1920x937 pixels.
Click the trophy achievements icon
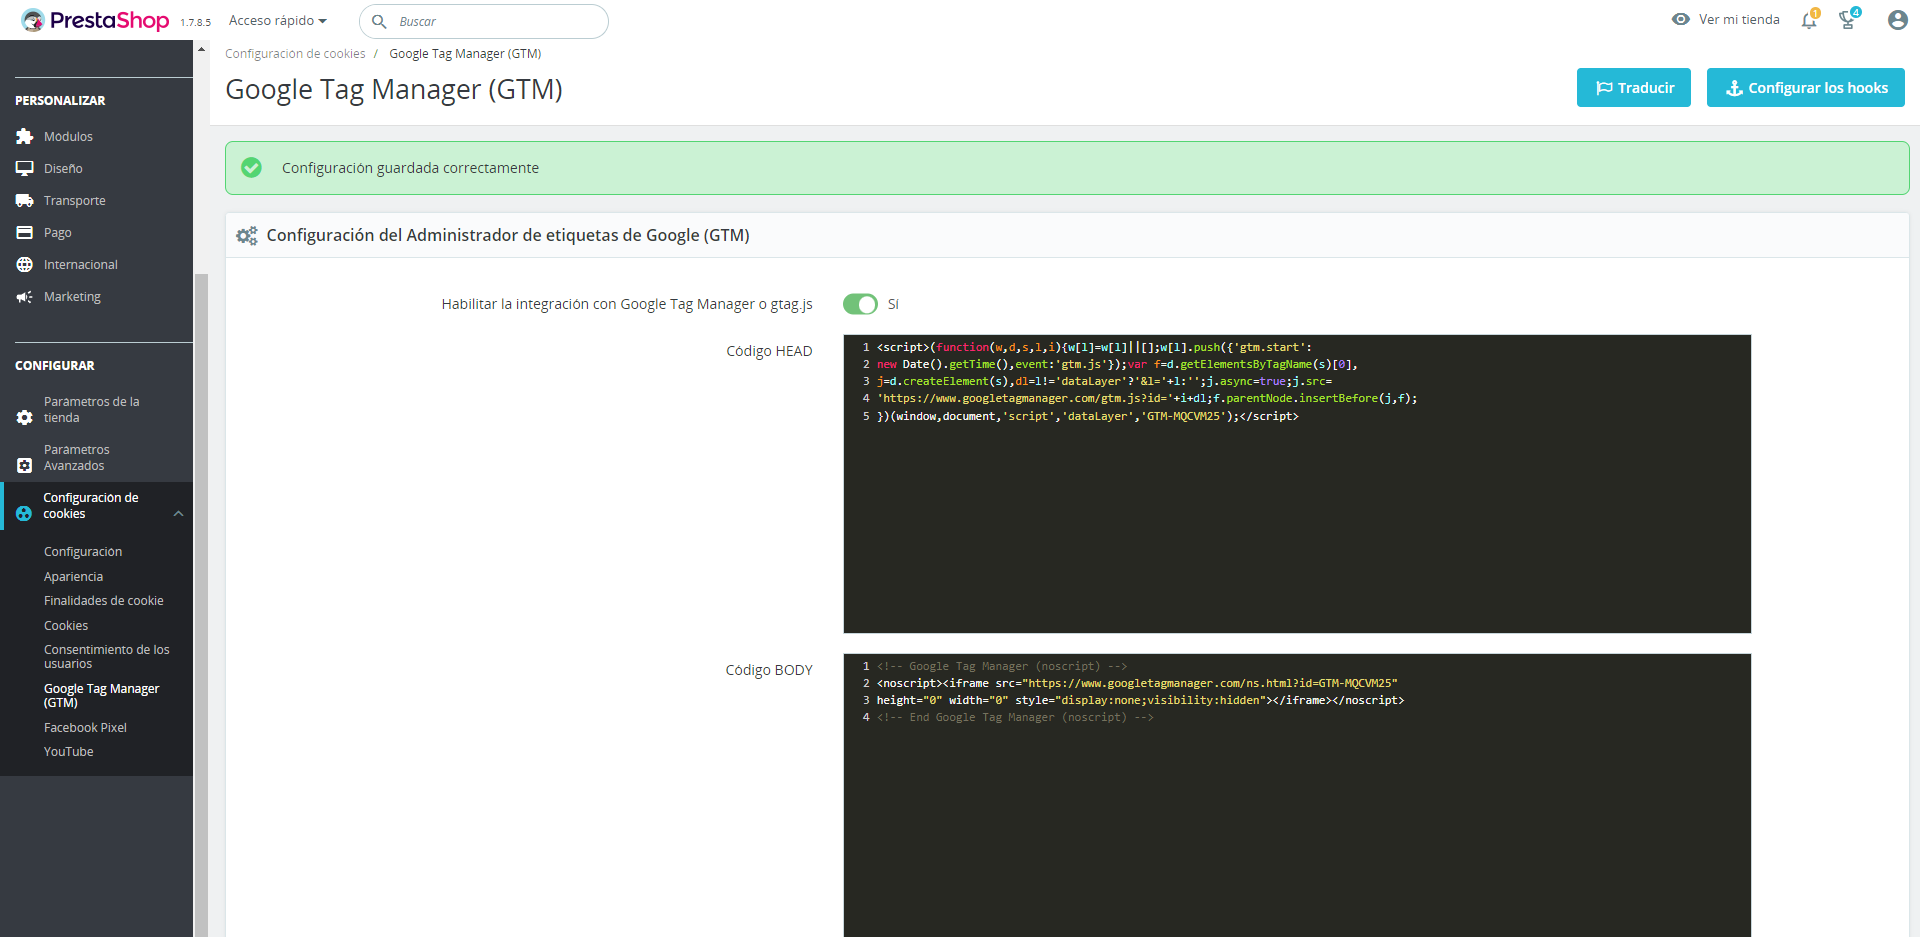tap(1848, 20)
